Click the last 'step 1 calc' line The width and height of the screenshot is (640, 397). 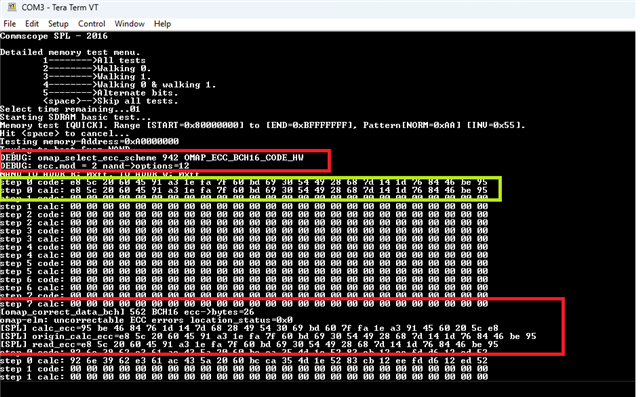click(244, 377)
